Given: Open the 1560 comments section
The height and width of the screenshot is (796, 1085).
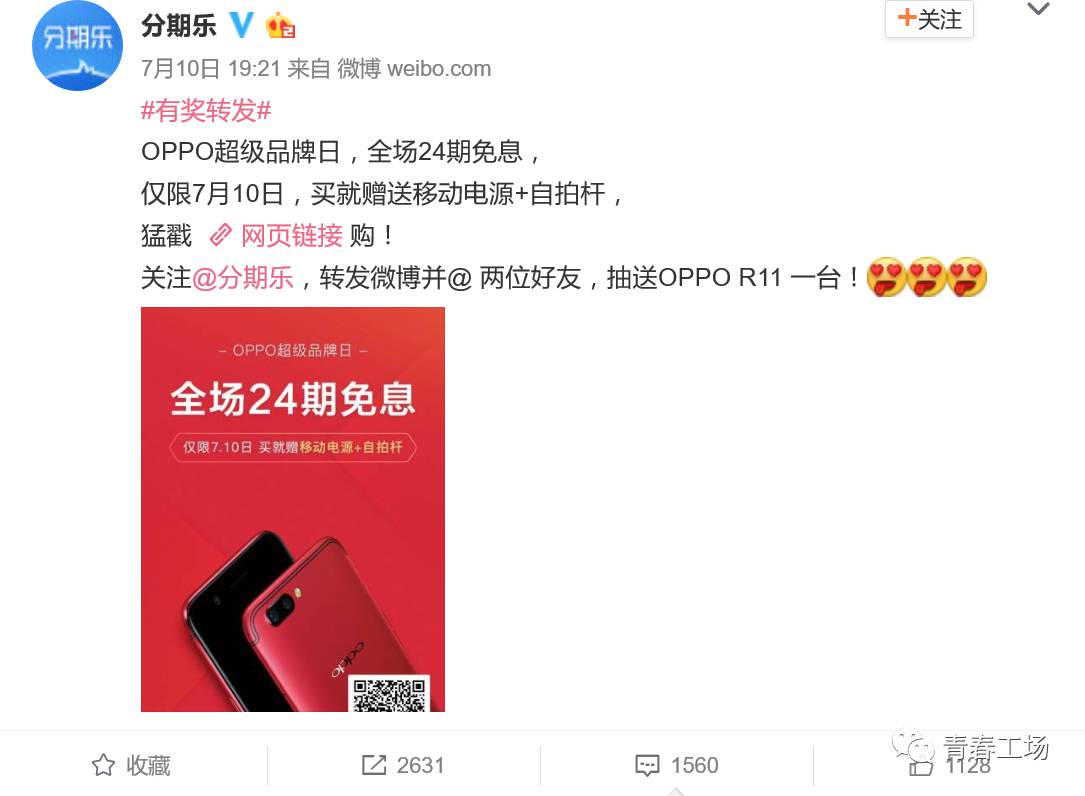Looking at the screenshot, I should click(694, 766).
